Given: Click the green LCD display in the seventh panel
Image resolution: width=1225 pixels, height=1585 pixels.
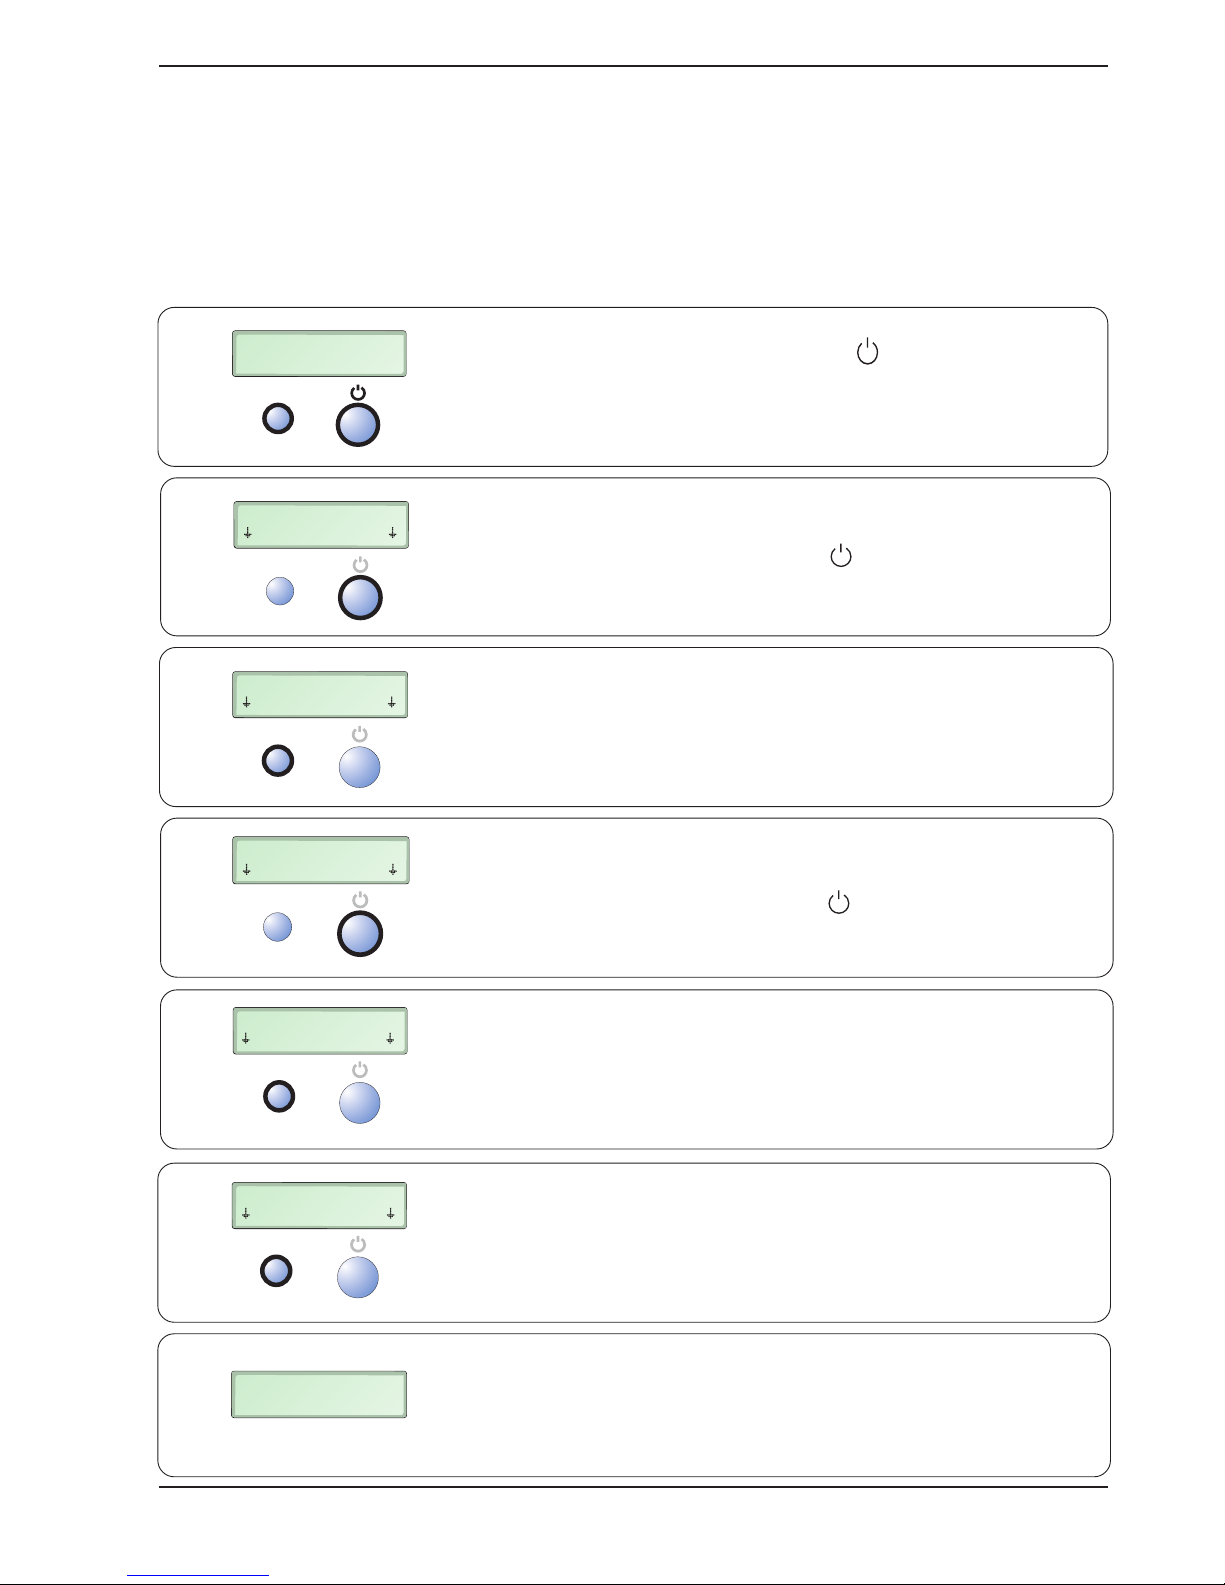Looking at the screenshot, I should (319, 1394).
